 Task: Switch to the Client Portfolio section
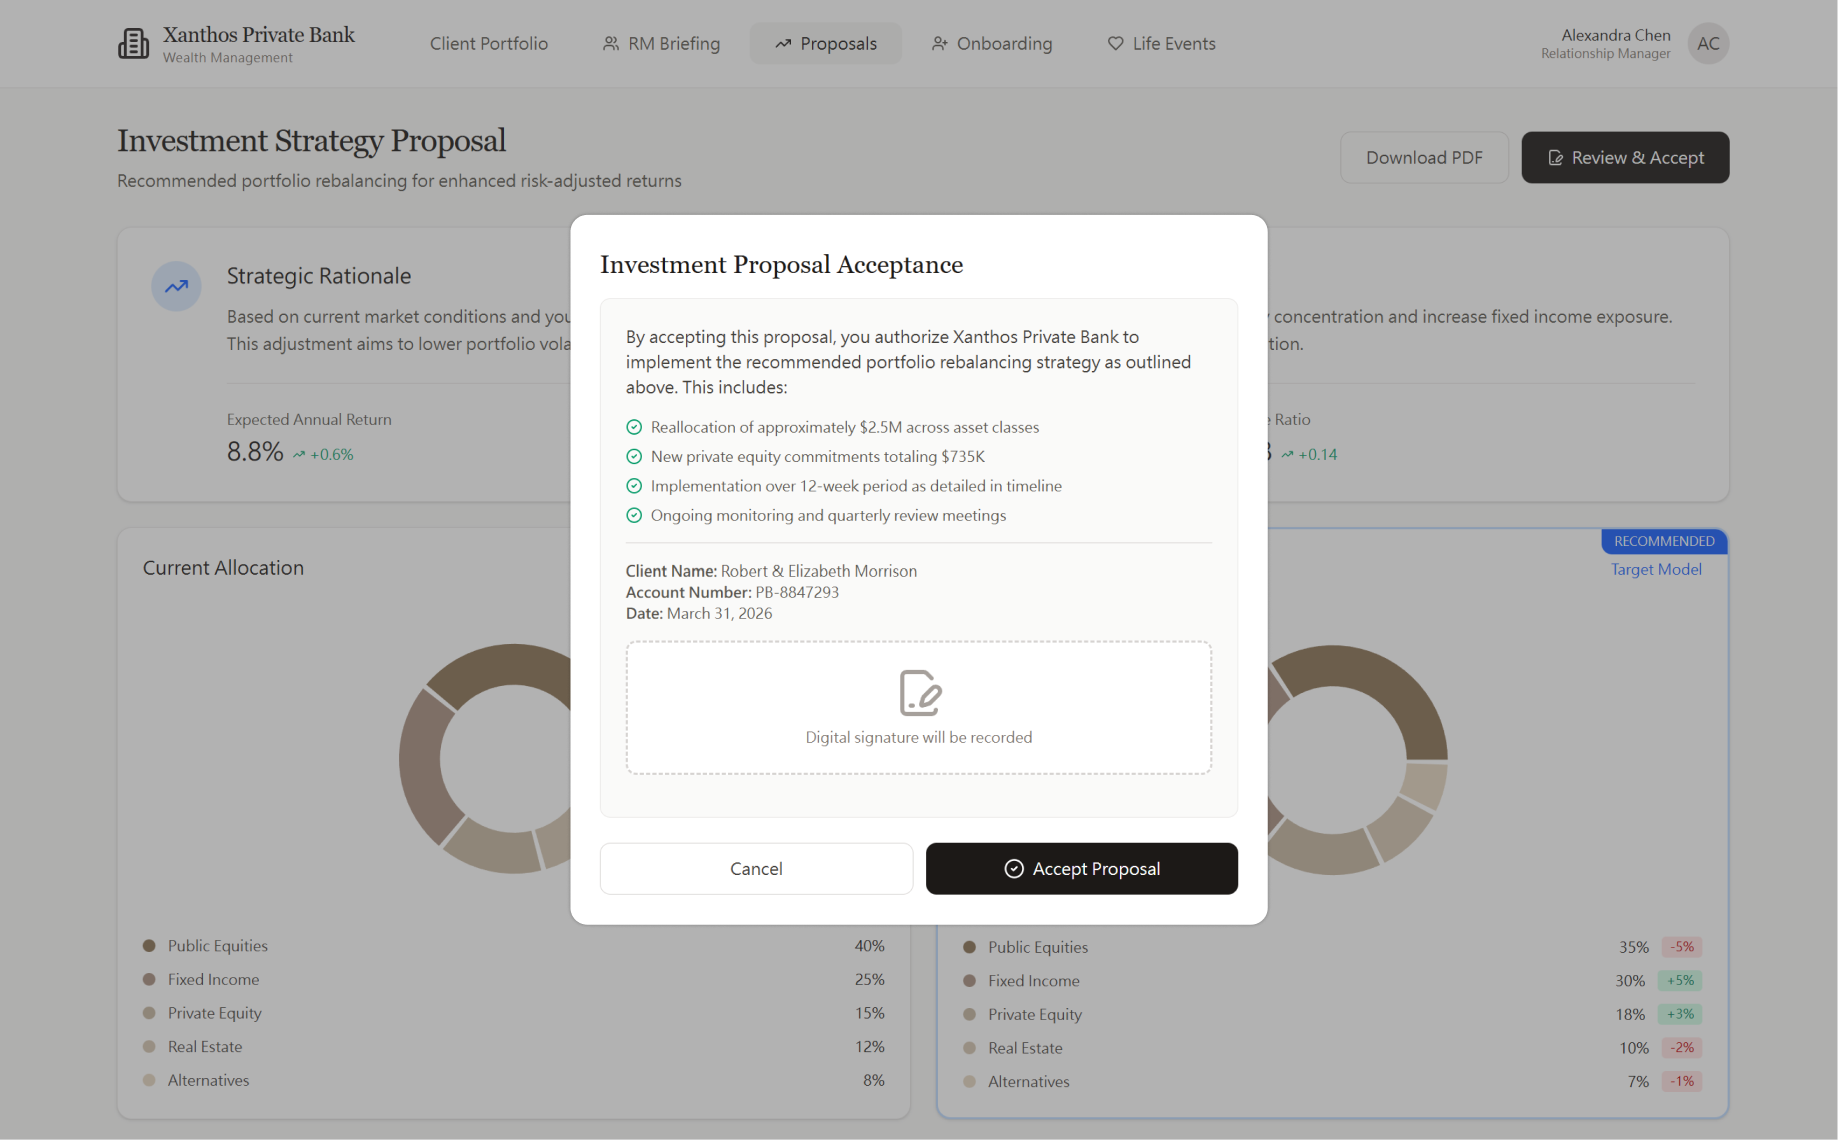tap(489, 43)
